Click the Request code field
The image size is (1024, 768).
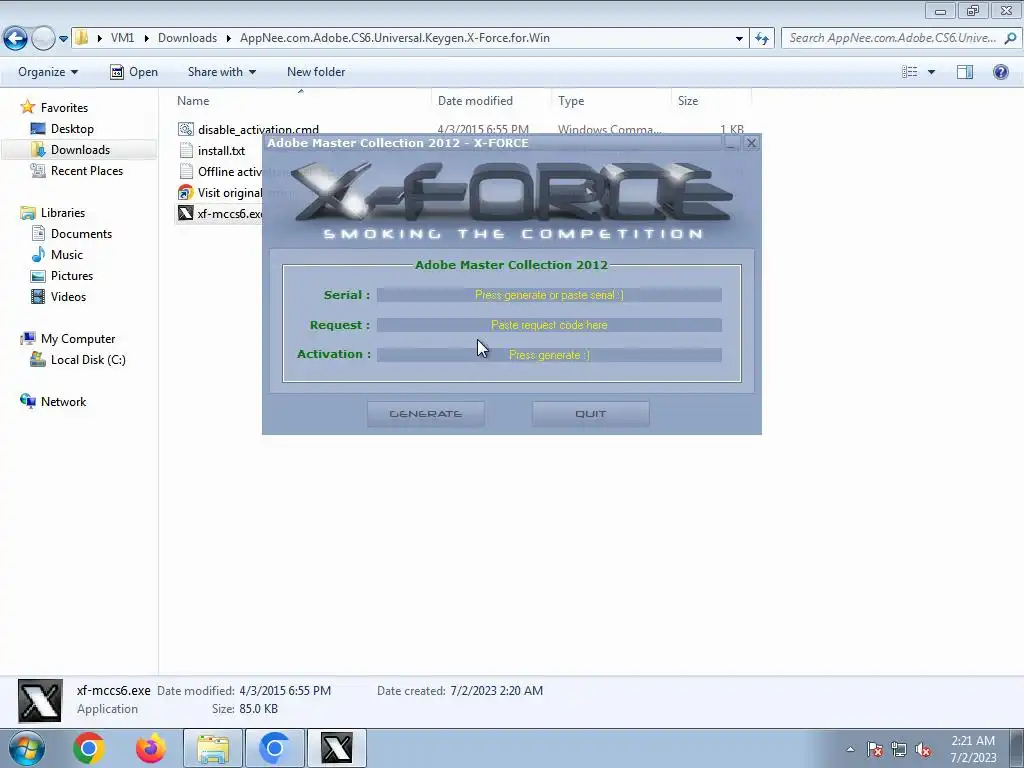point(549,325)
